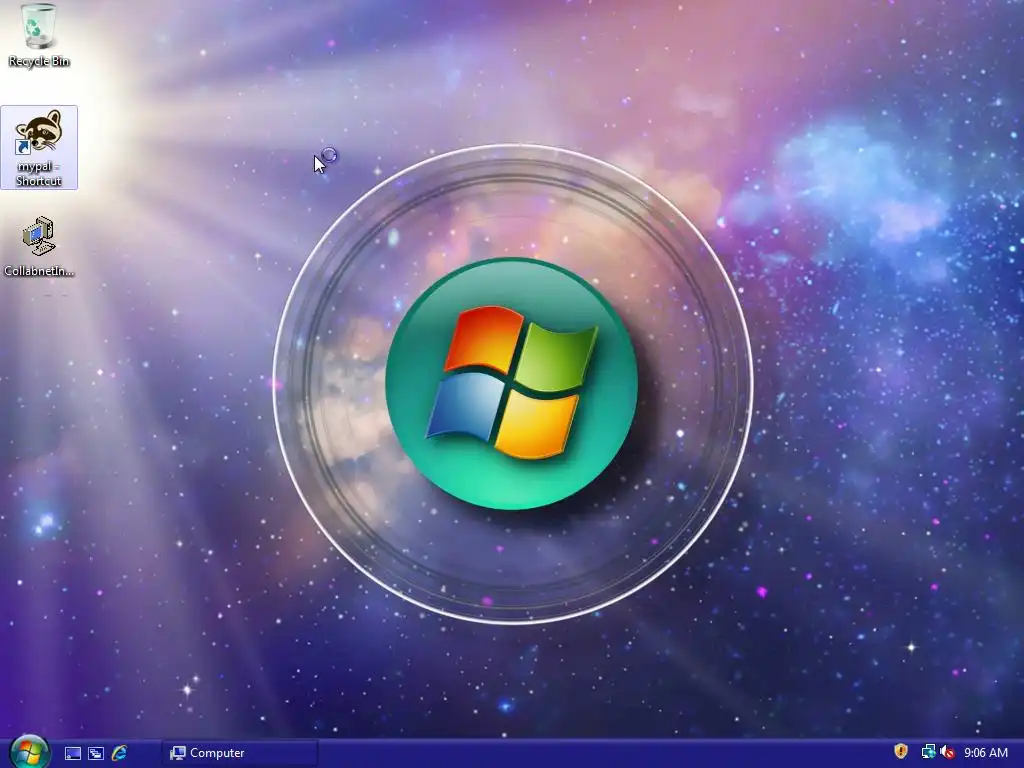Select the mypal - Shortcut desktop icon
This screenshot has width=1024, height=768.
[39, 148]
